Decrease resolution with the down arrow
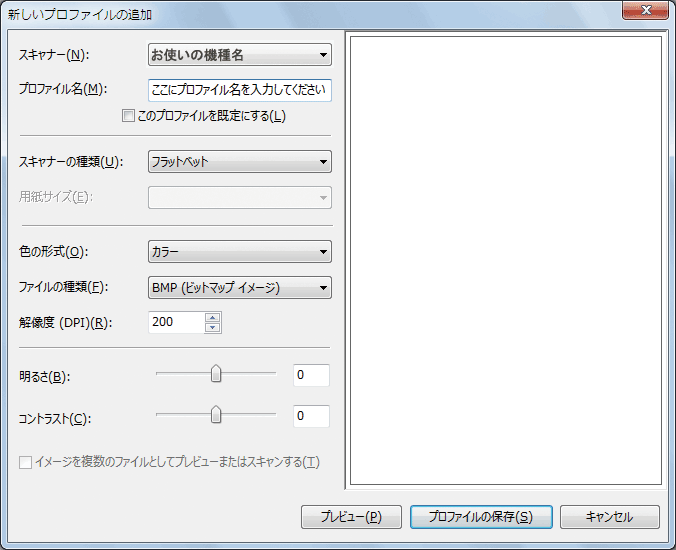Screen dimensions: 676x550 tap(212, 327)
